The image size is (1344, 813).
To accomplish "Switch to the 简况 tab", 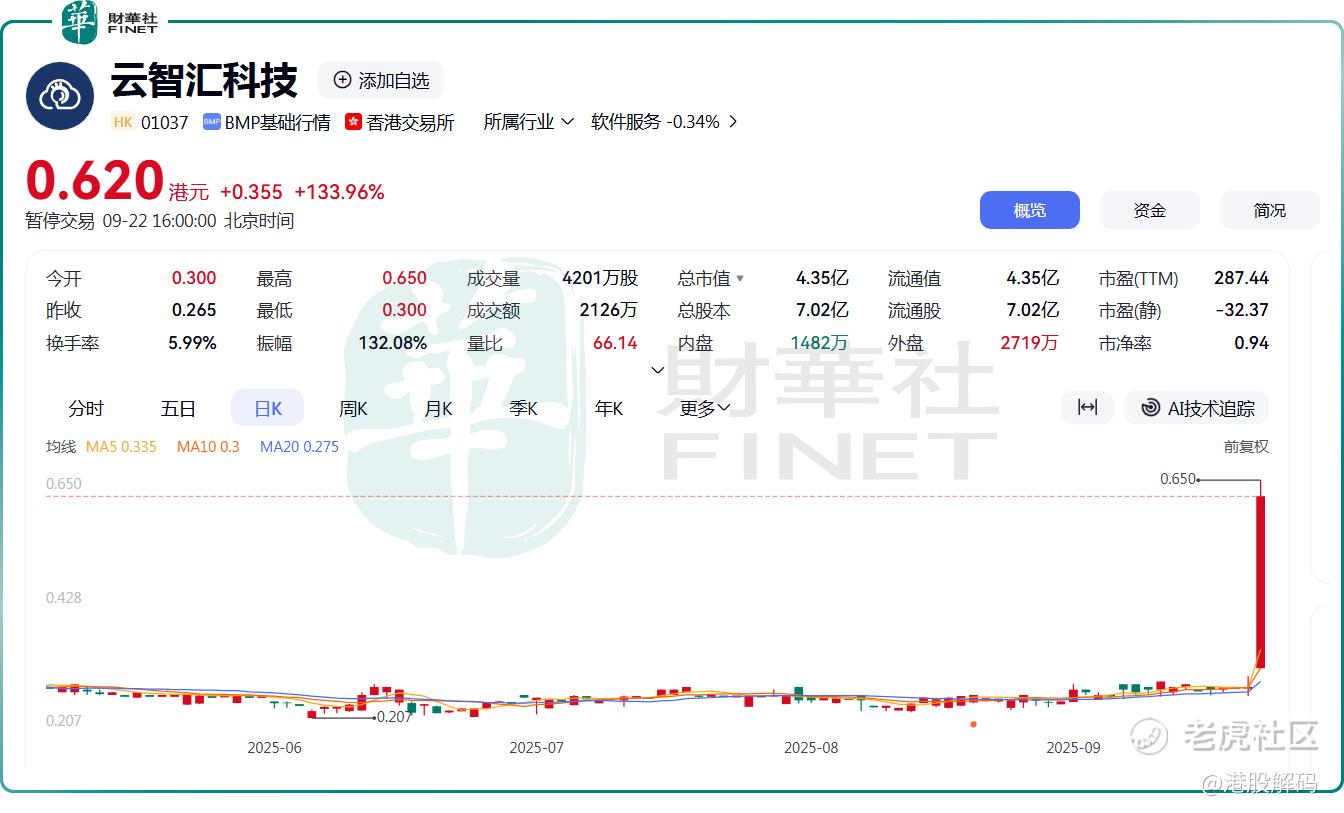I will [1270, 210].
